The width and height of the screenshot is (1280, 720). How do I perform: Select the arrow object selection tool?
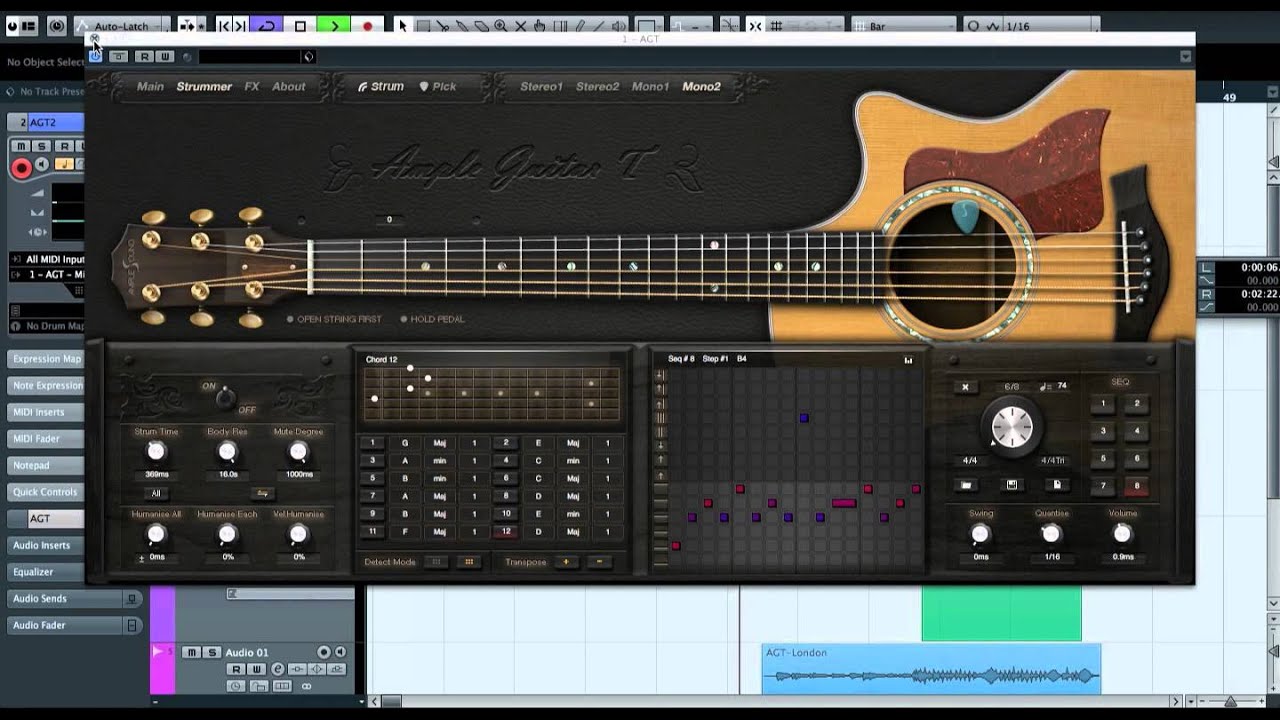402,26
